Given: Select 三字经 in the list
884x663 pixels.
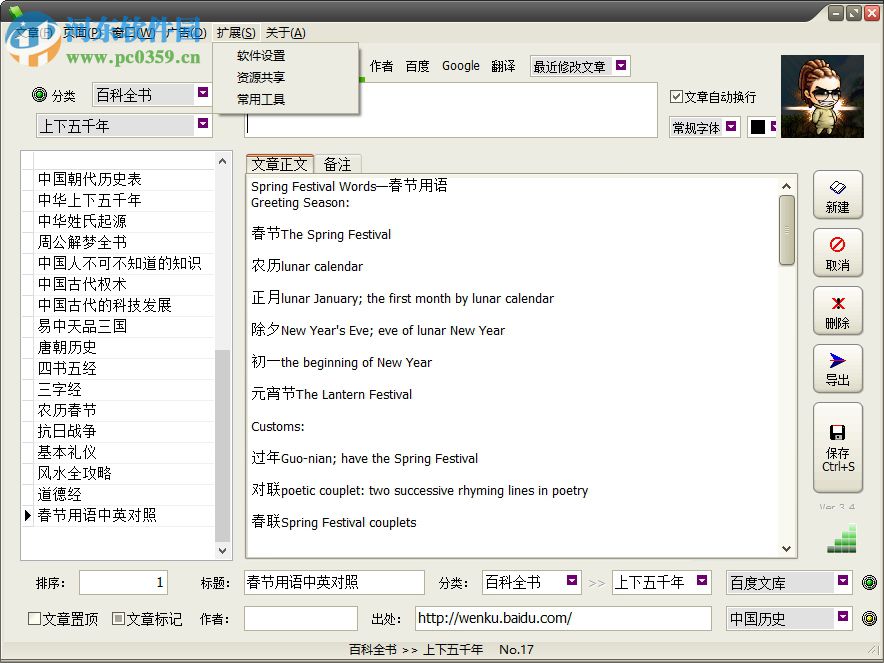Looking at the screenshot, I should coord(124,390).
